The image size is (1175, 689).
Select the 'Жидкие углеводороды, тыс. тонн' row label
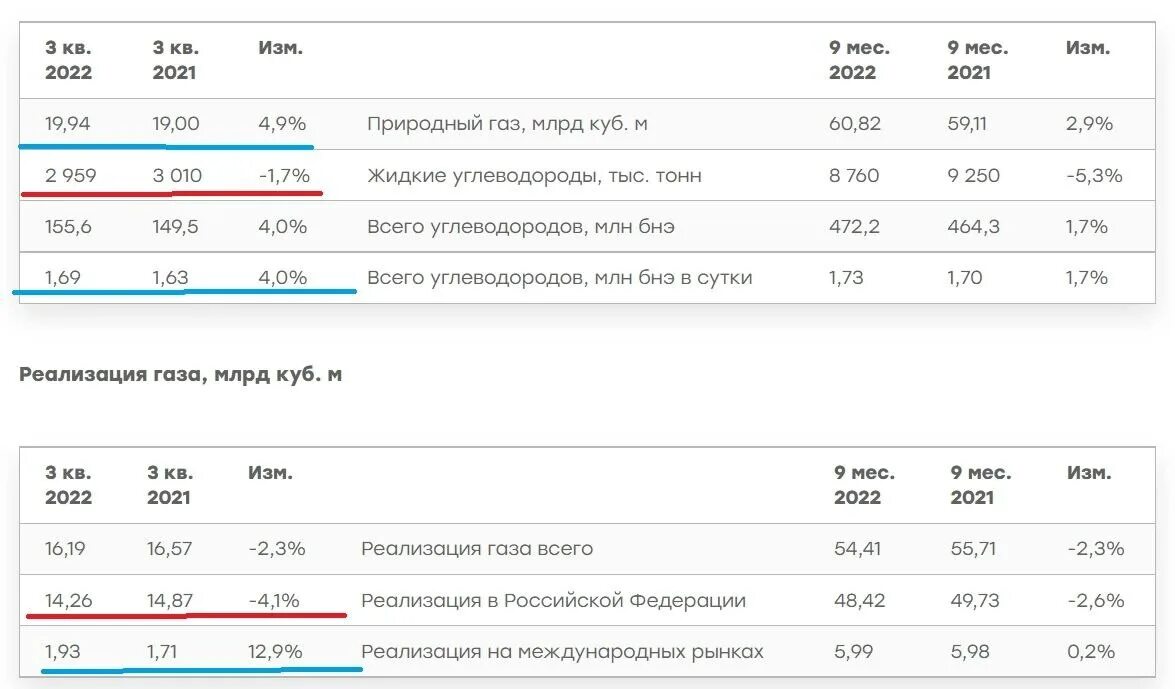tap(534, 176)
